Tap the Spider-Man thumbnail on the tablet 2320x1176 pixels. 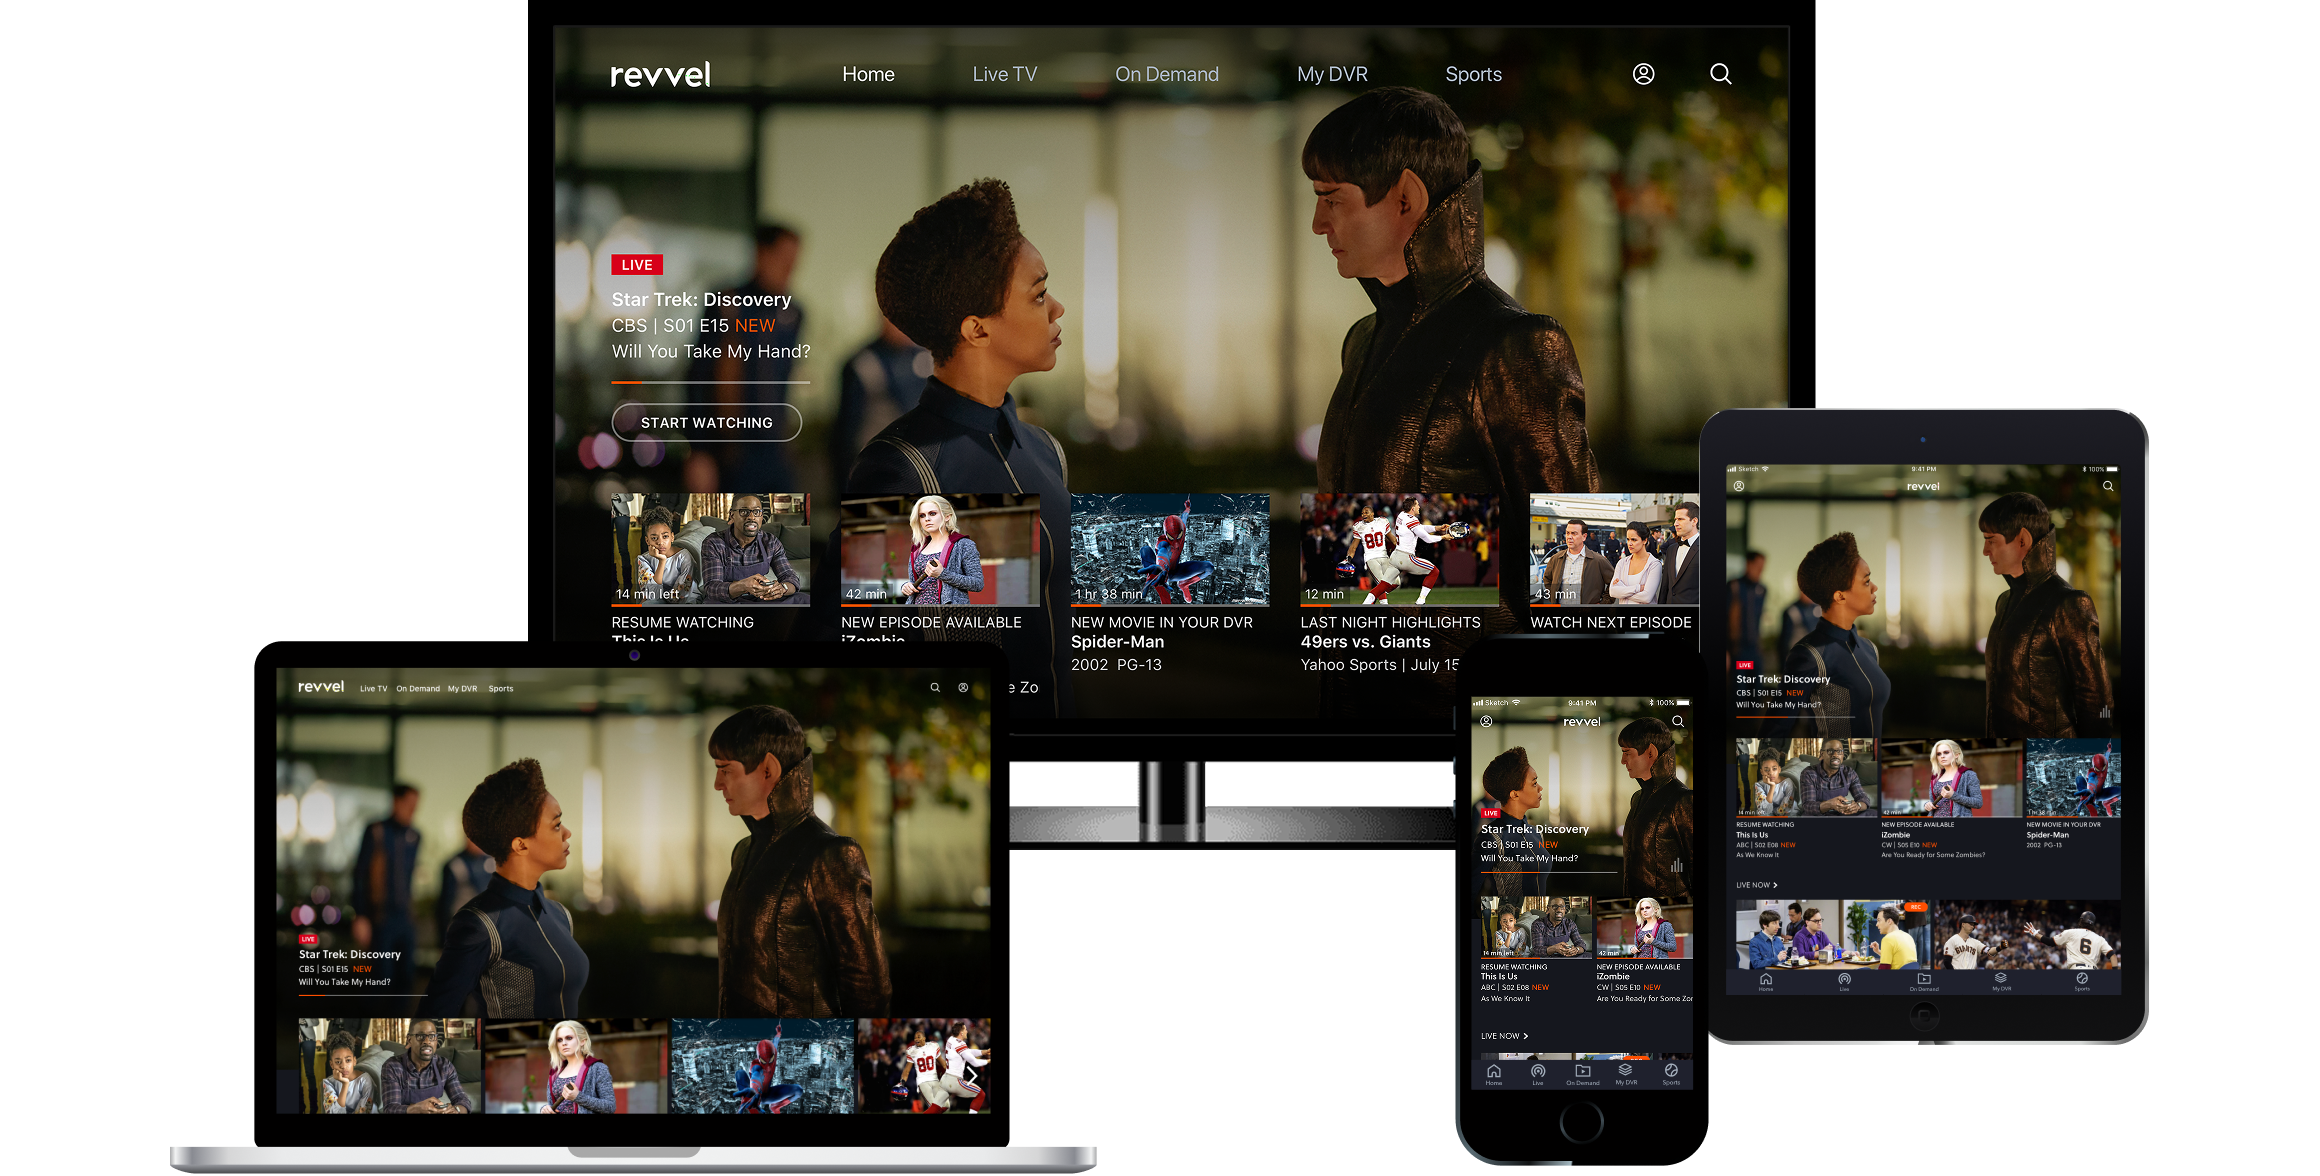click(2073, 778)
